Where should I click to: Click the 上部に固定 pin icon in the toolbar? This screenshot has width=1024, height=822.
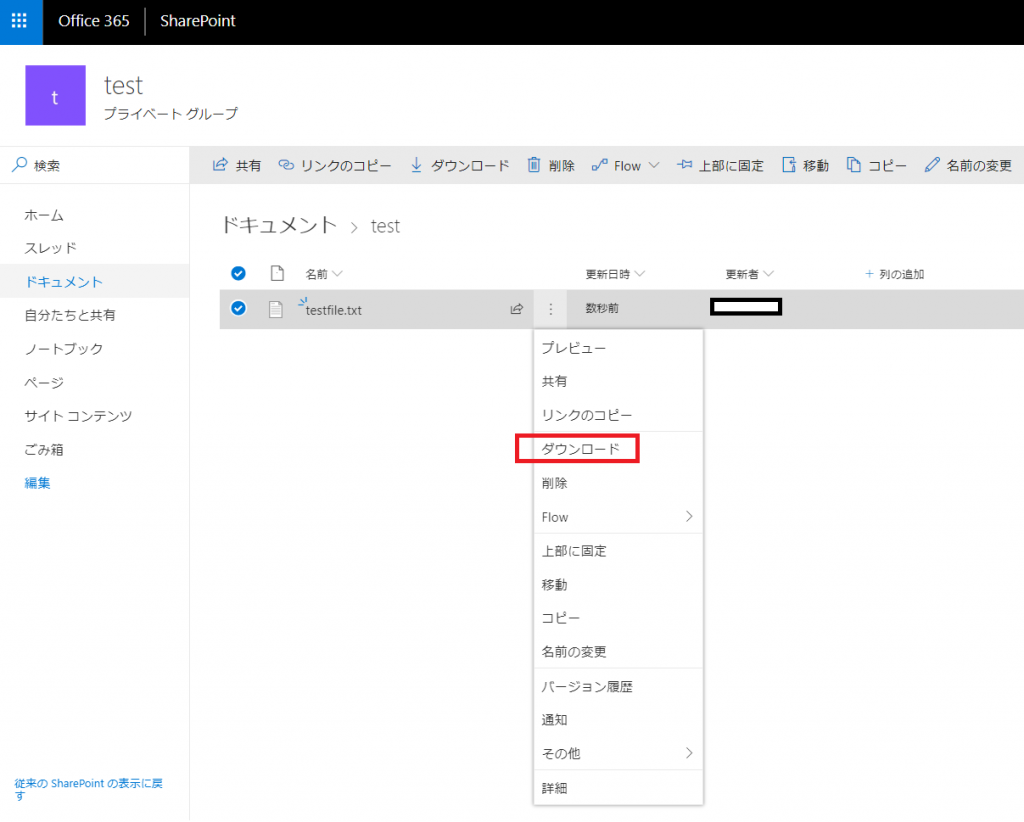pos(684,165)
